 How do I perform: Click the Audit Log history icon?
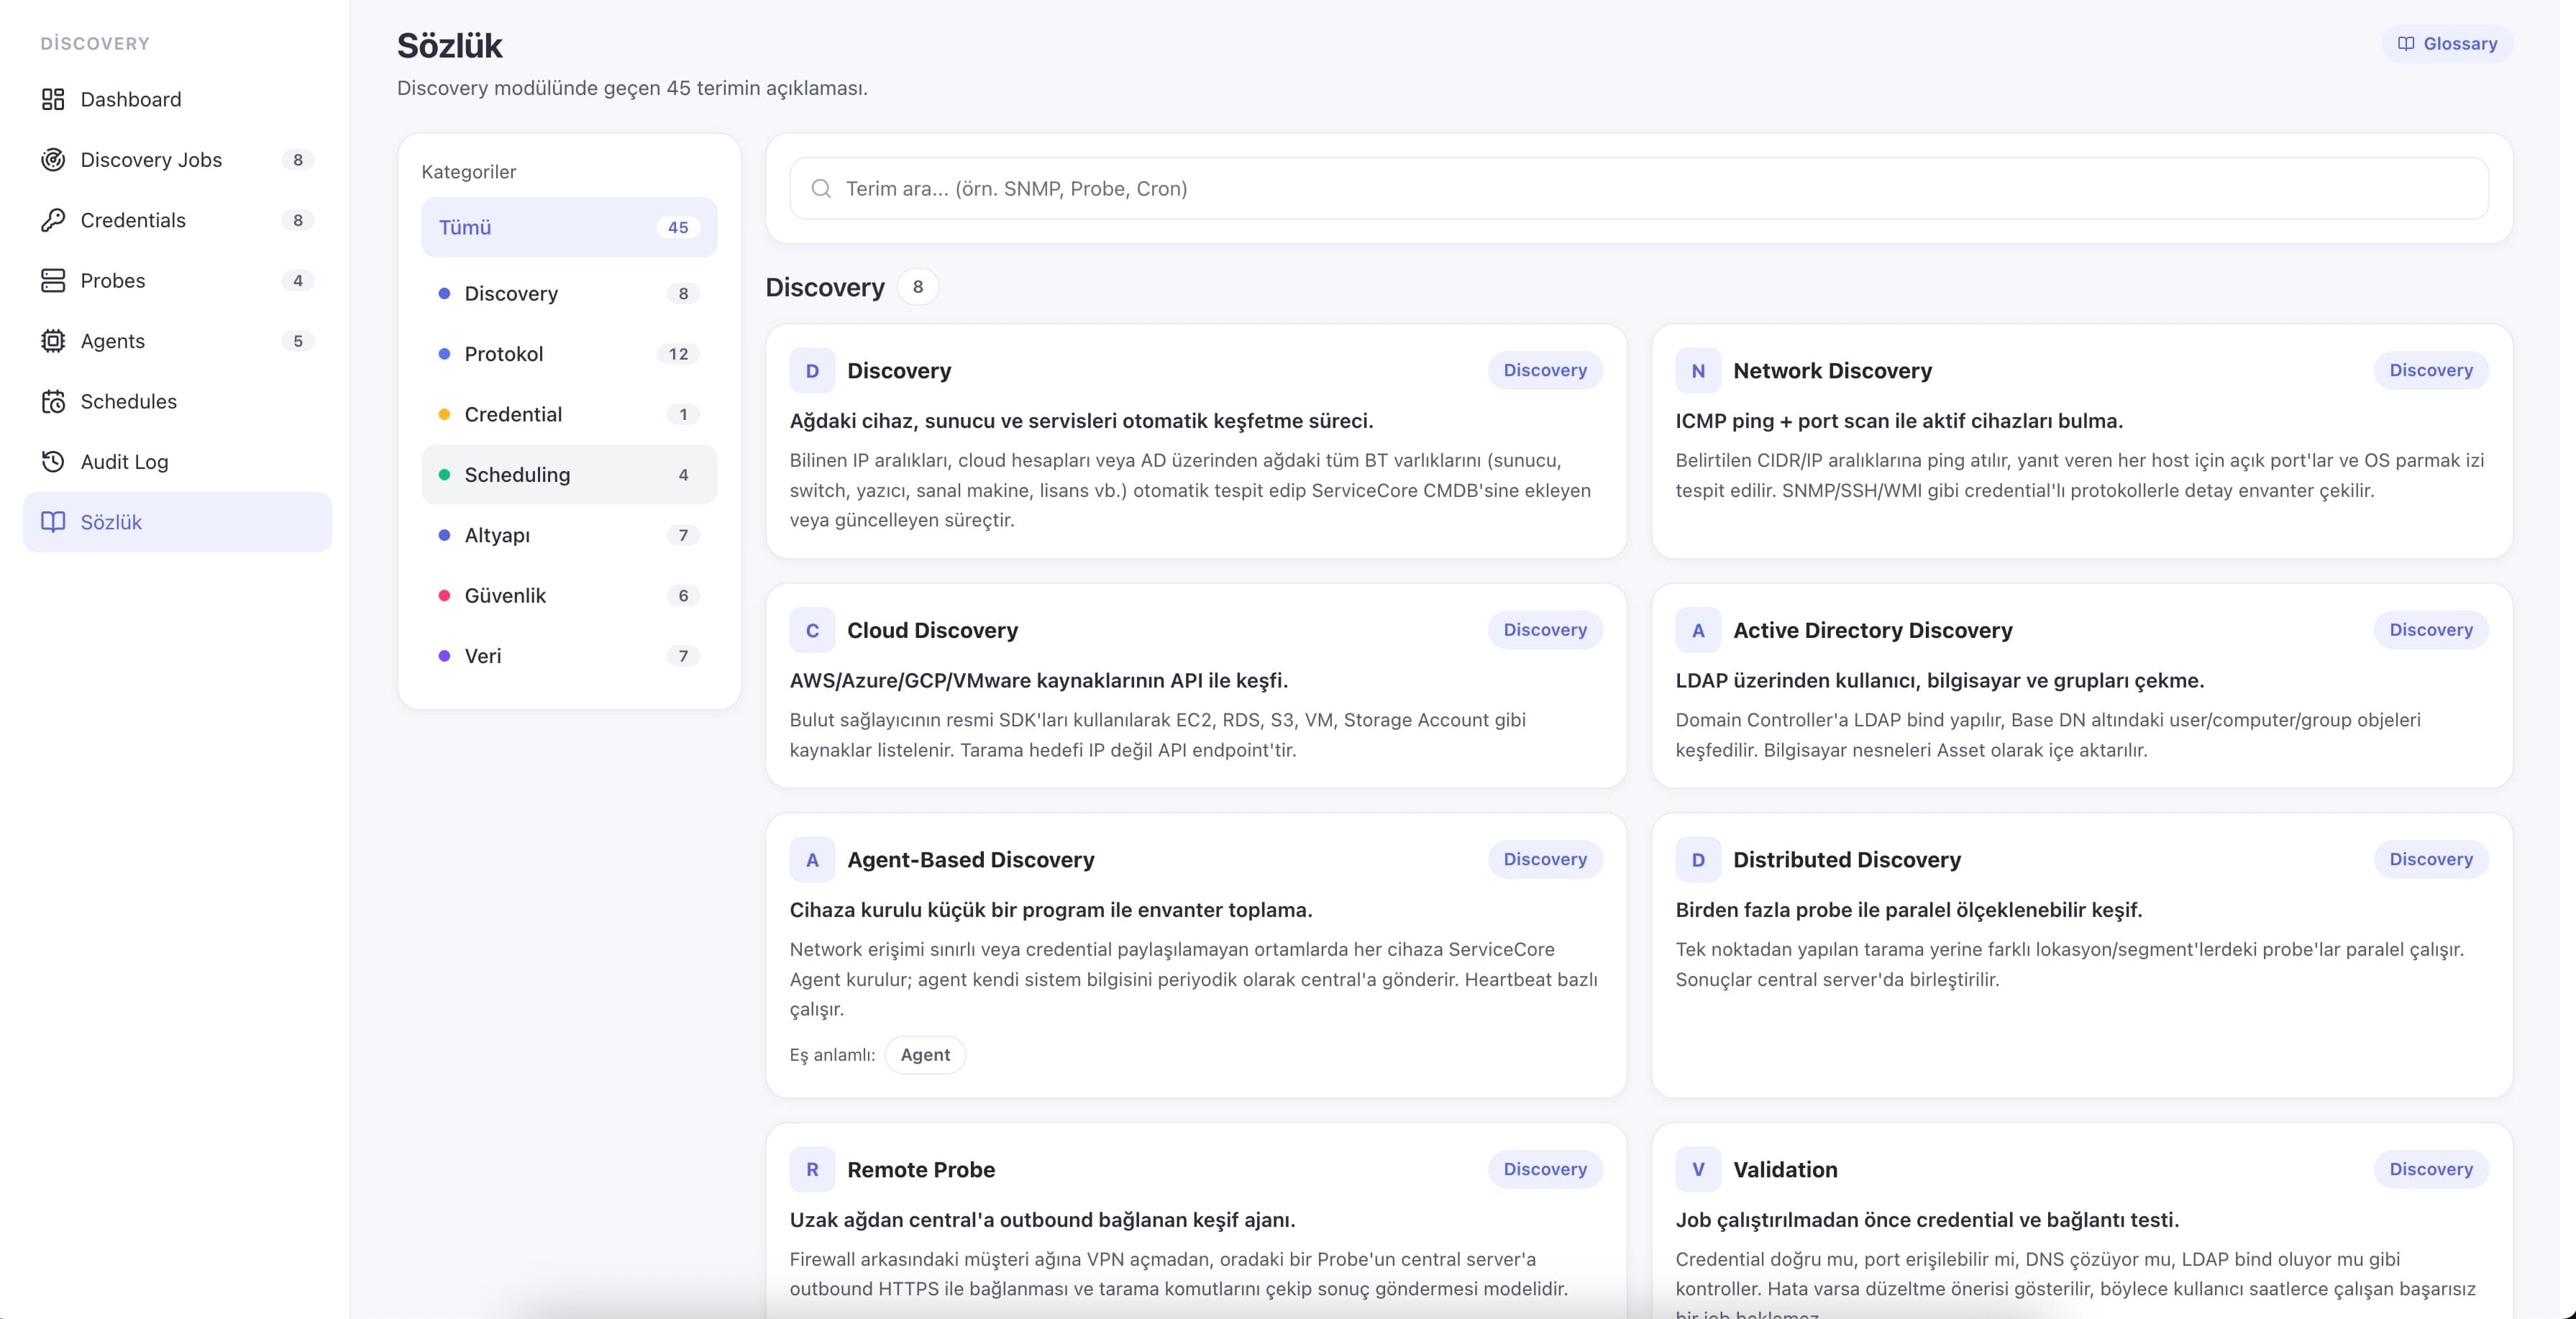pyautogui.click(x=53, y=462)
